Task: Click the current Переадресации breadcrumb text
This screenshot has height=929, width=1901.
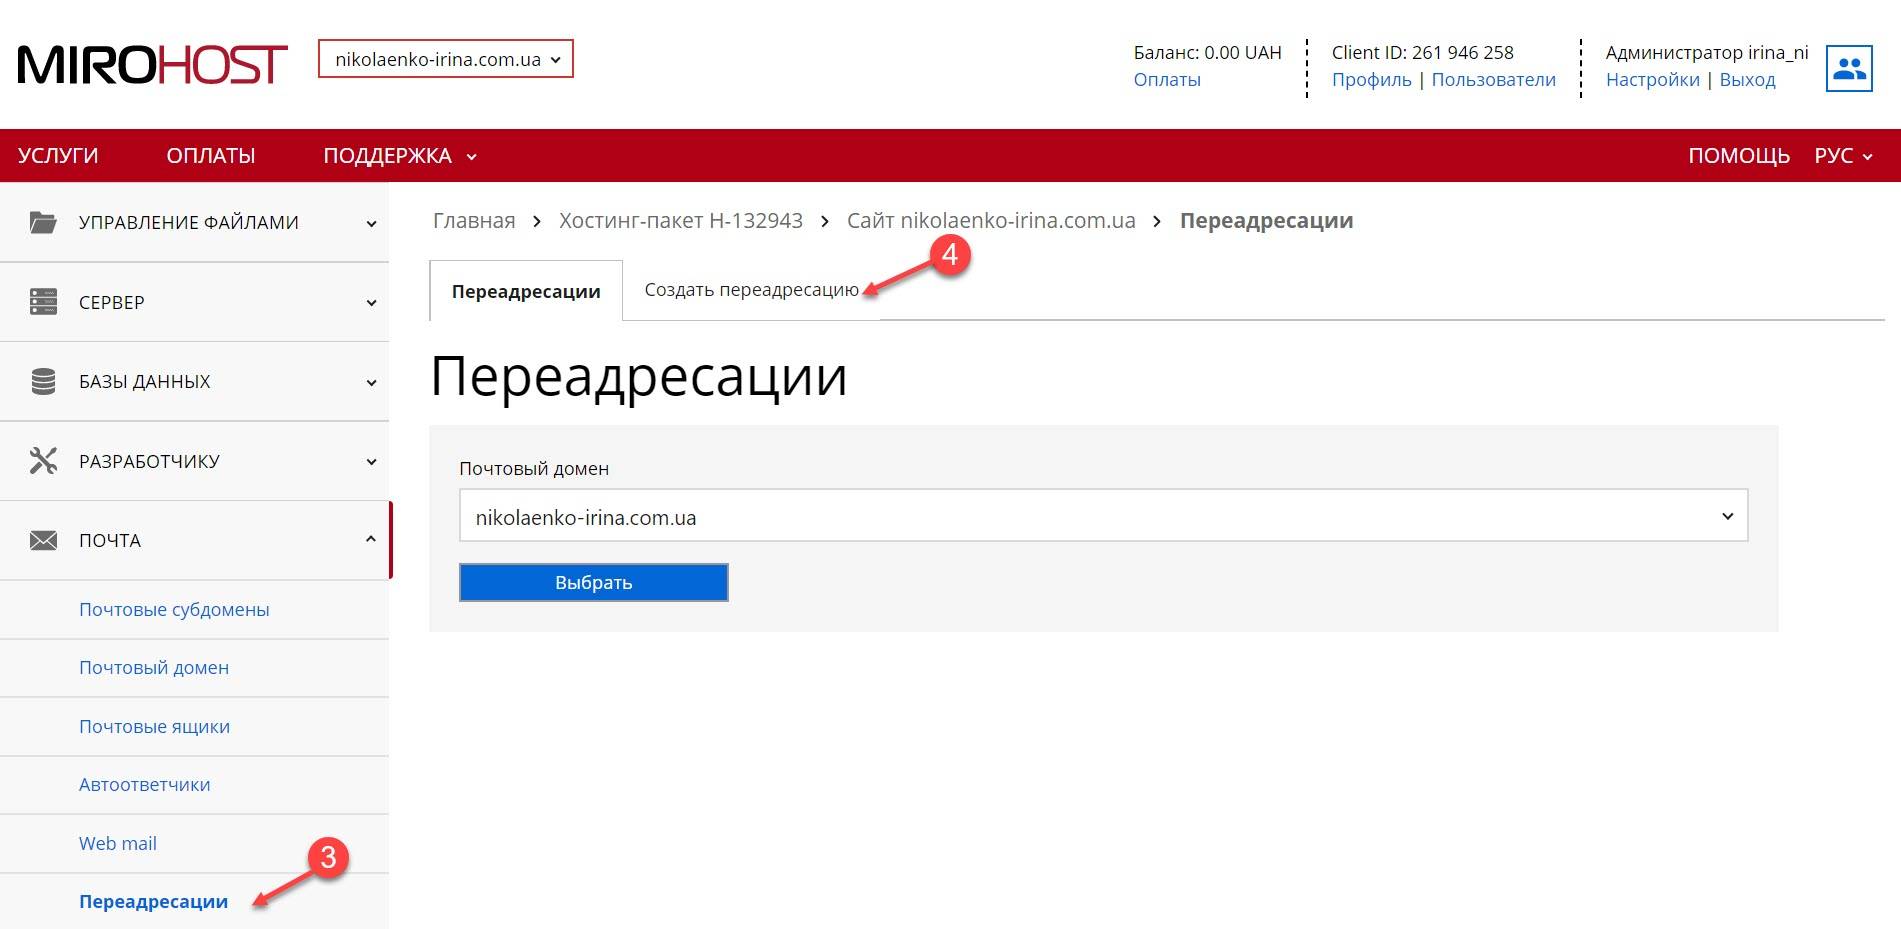Action: (x=1266, y=221)
